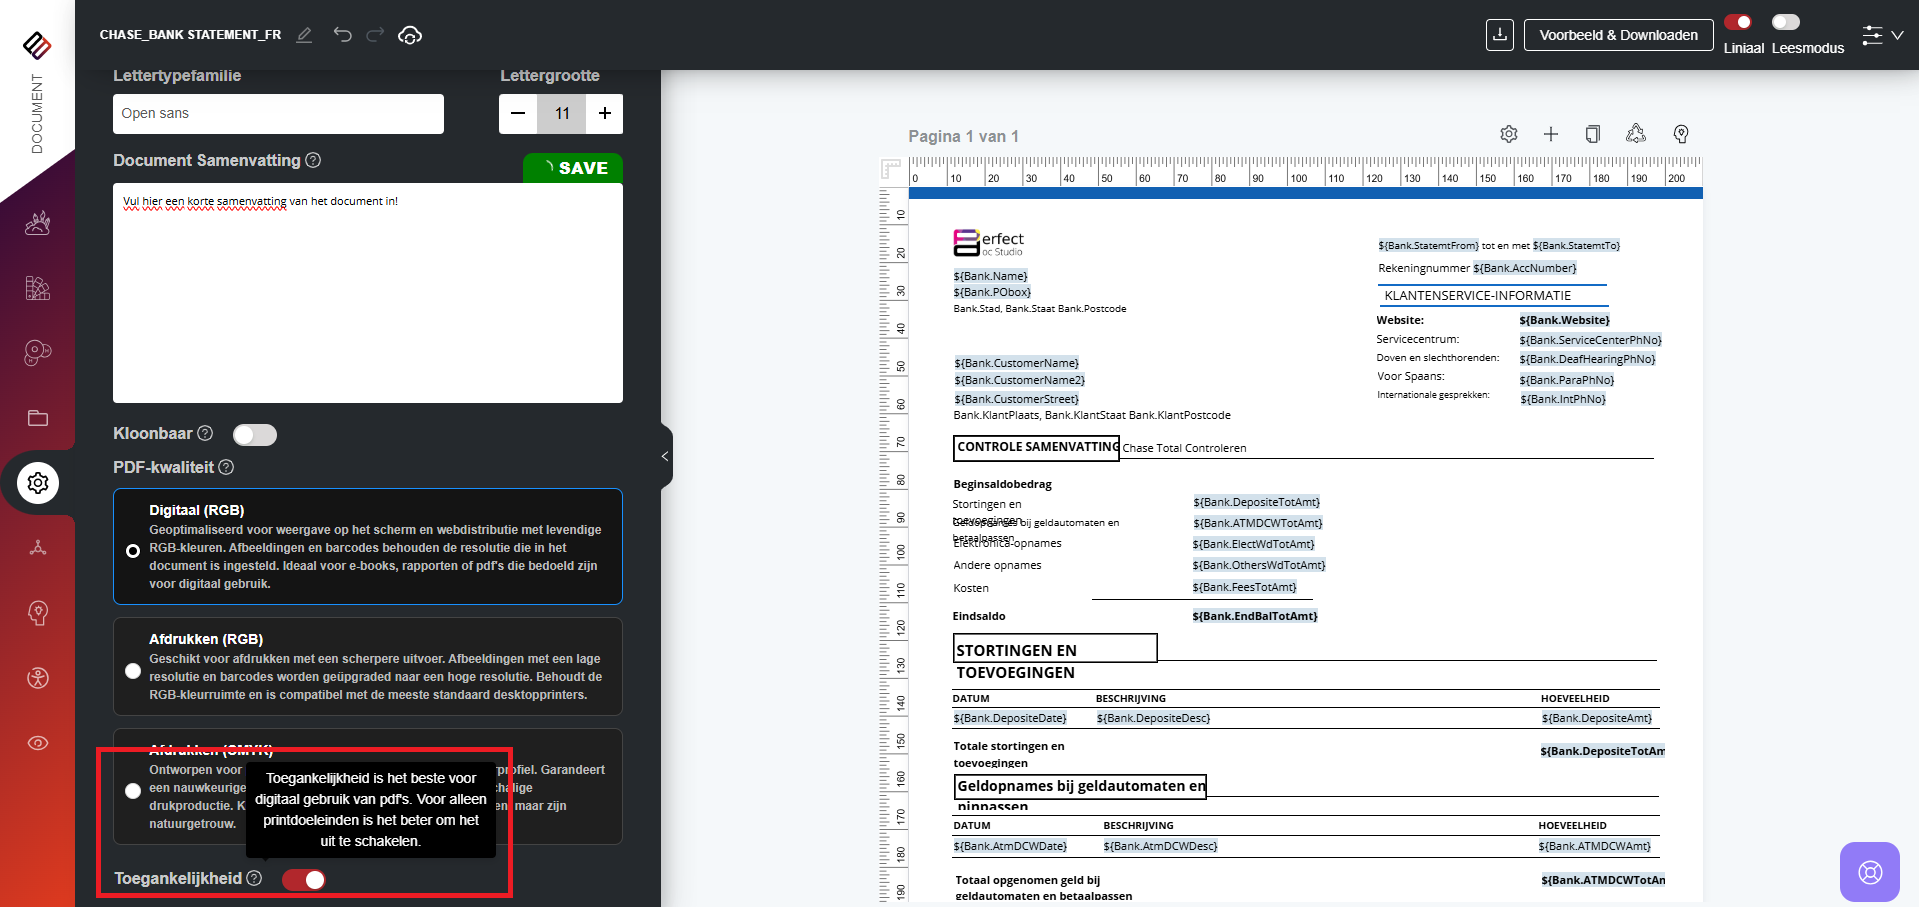Image resolution: width=1919 pixels, height=907 pixels.
Task: Open the Lettertypefamilie Open sans field
Action: [278, 114]
